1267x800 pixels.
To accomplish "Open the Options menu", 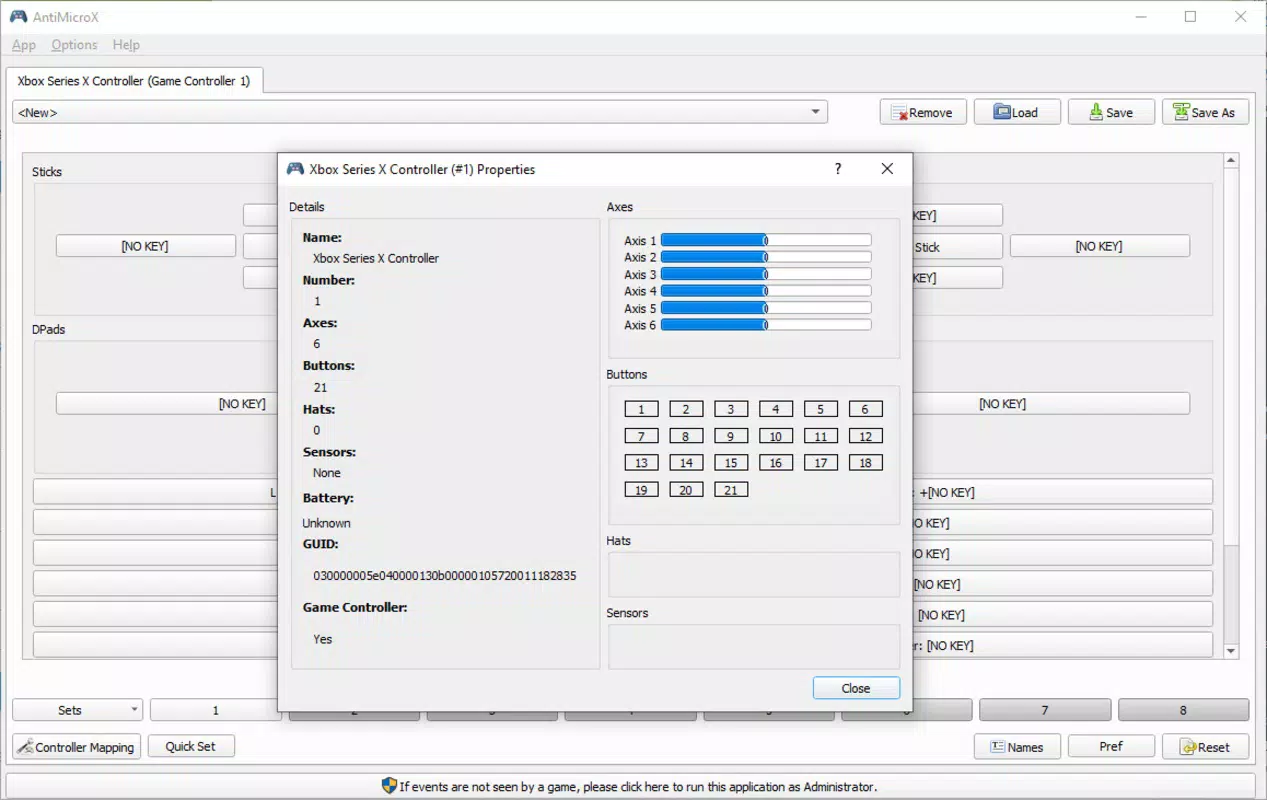I will pos(74,45).
